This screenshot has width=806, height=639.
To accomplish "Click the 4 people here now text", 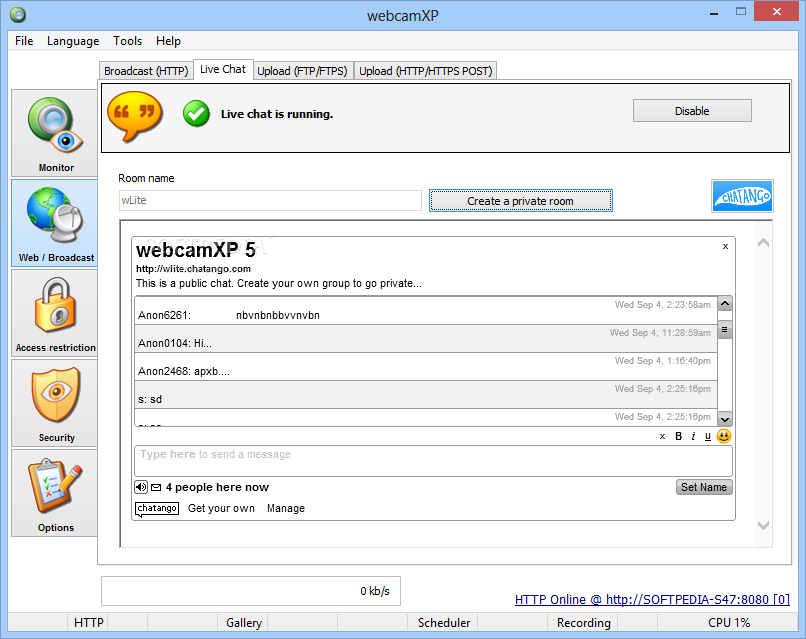I will click(217, 487).
